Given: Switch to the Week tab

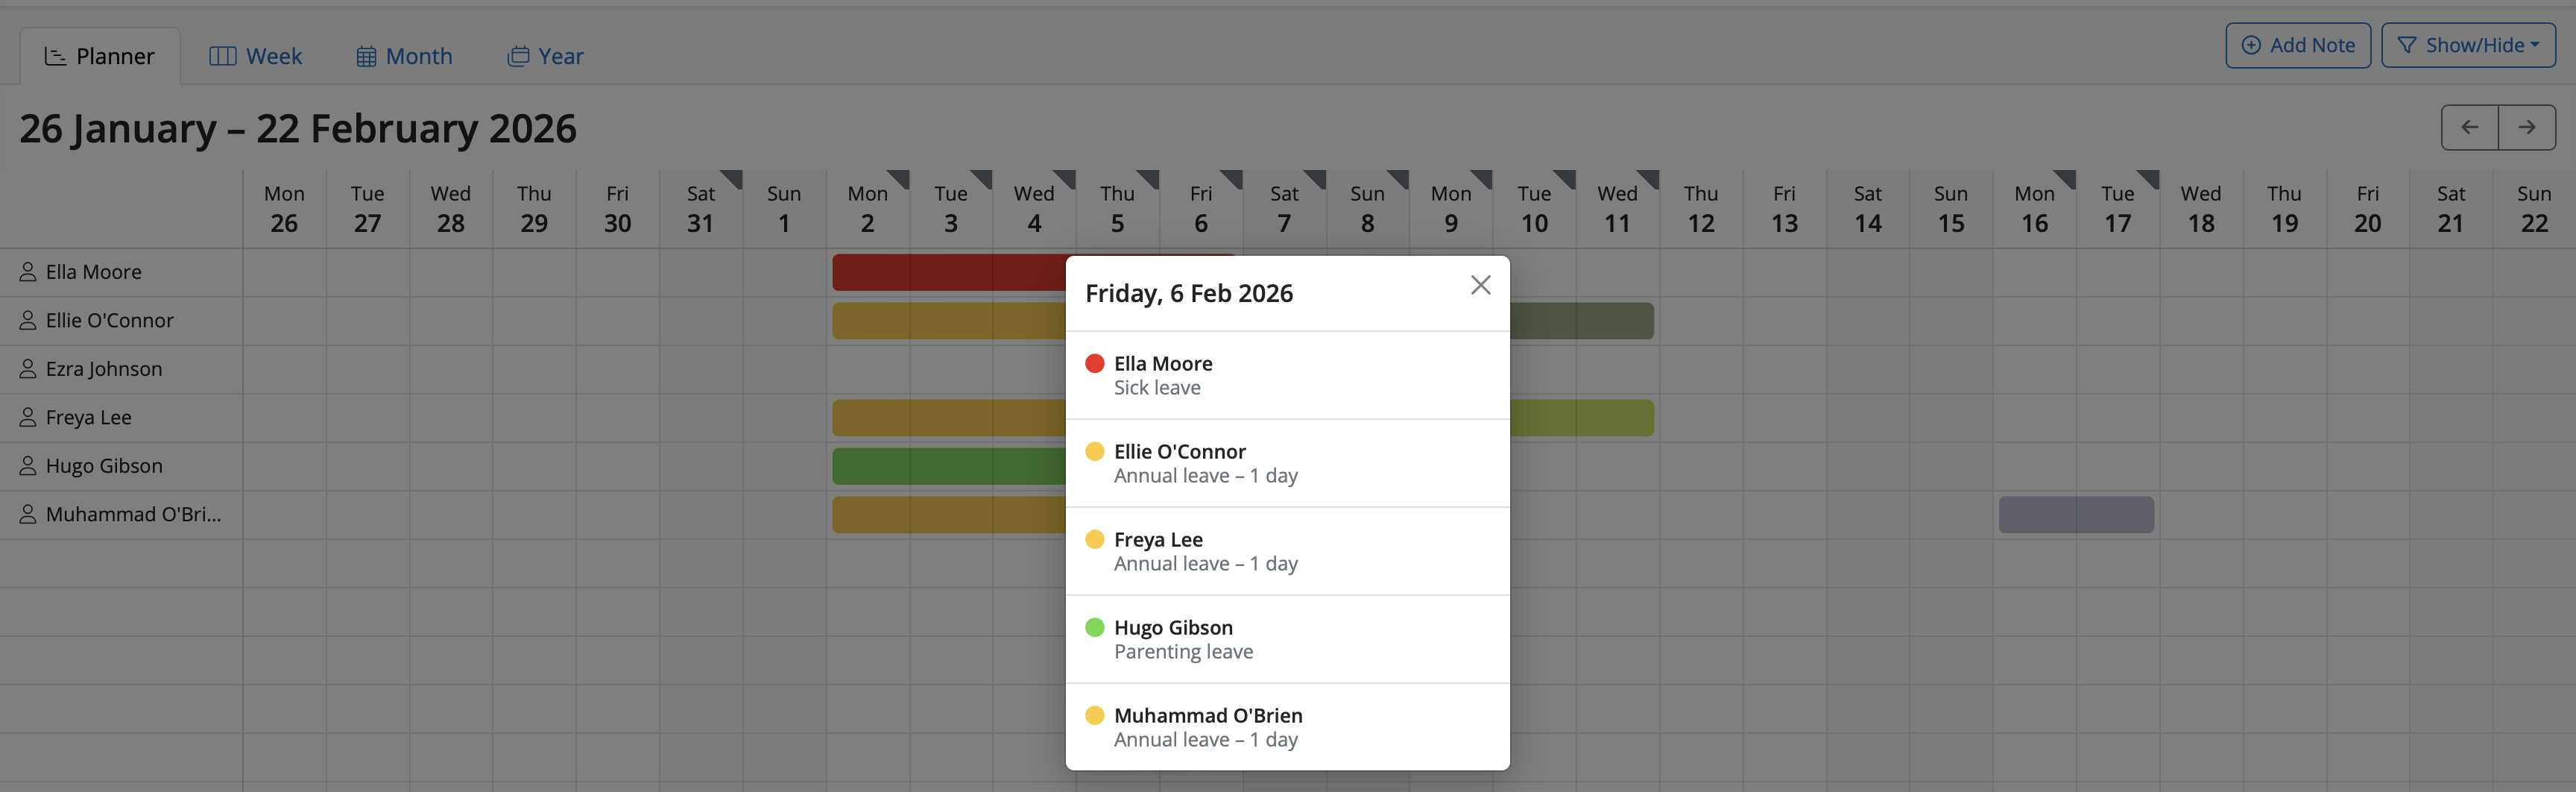Looking at the screenshot, I should pos(255,57).
